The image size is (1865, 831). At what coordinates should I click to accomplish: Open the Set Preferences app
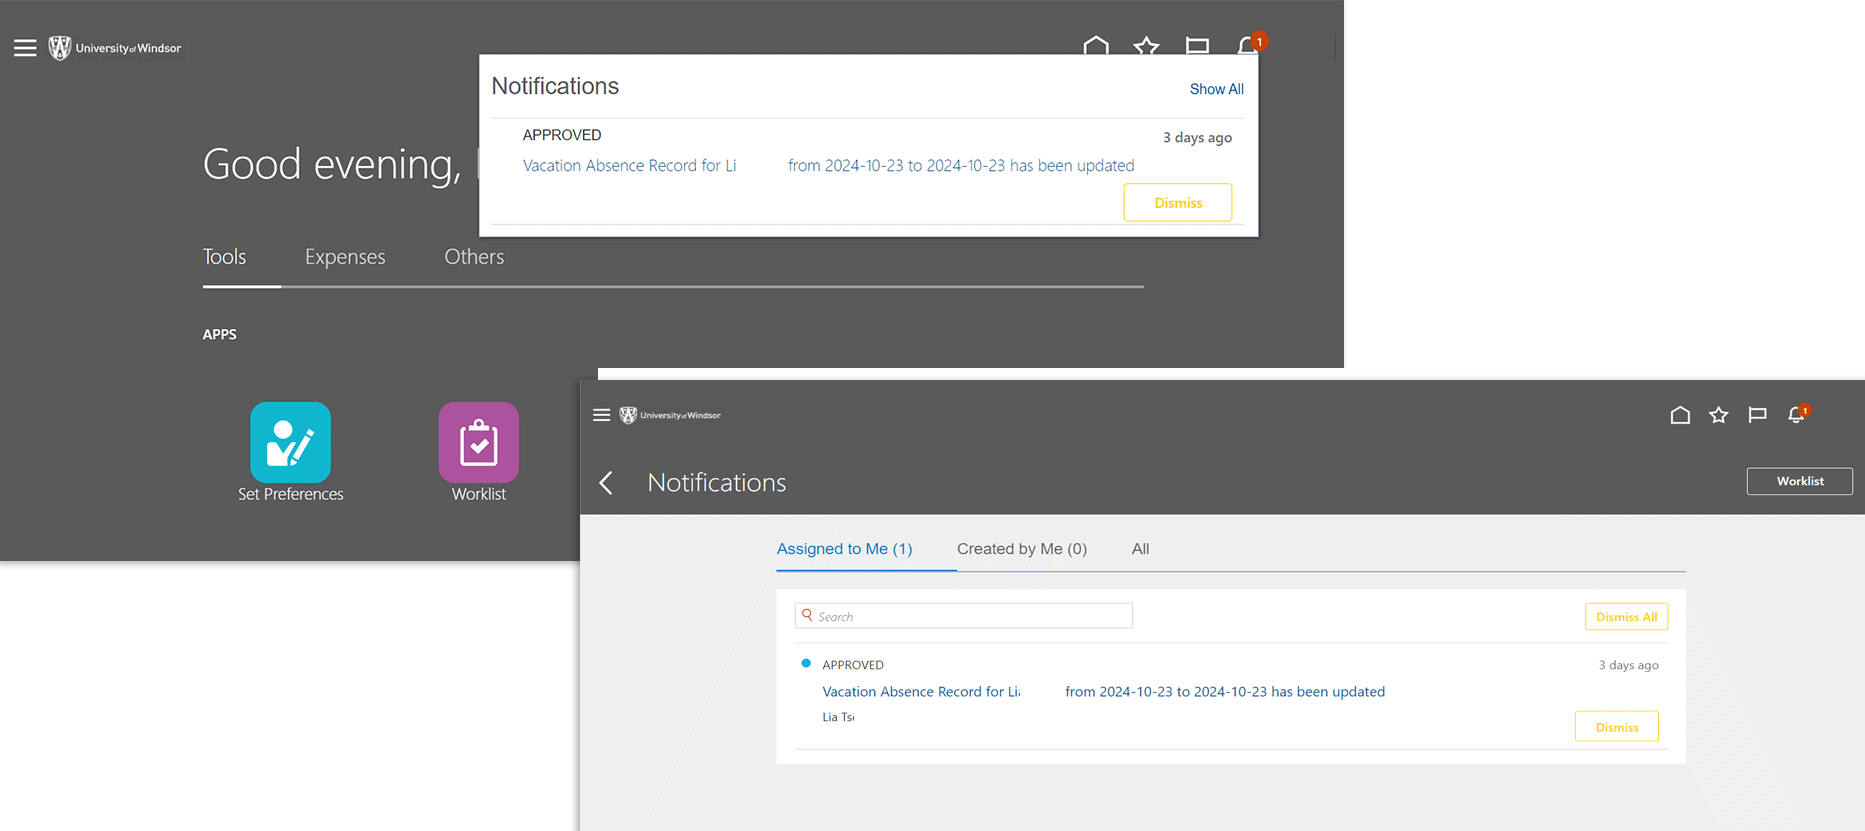pos(290,443)
